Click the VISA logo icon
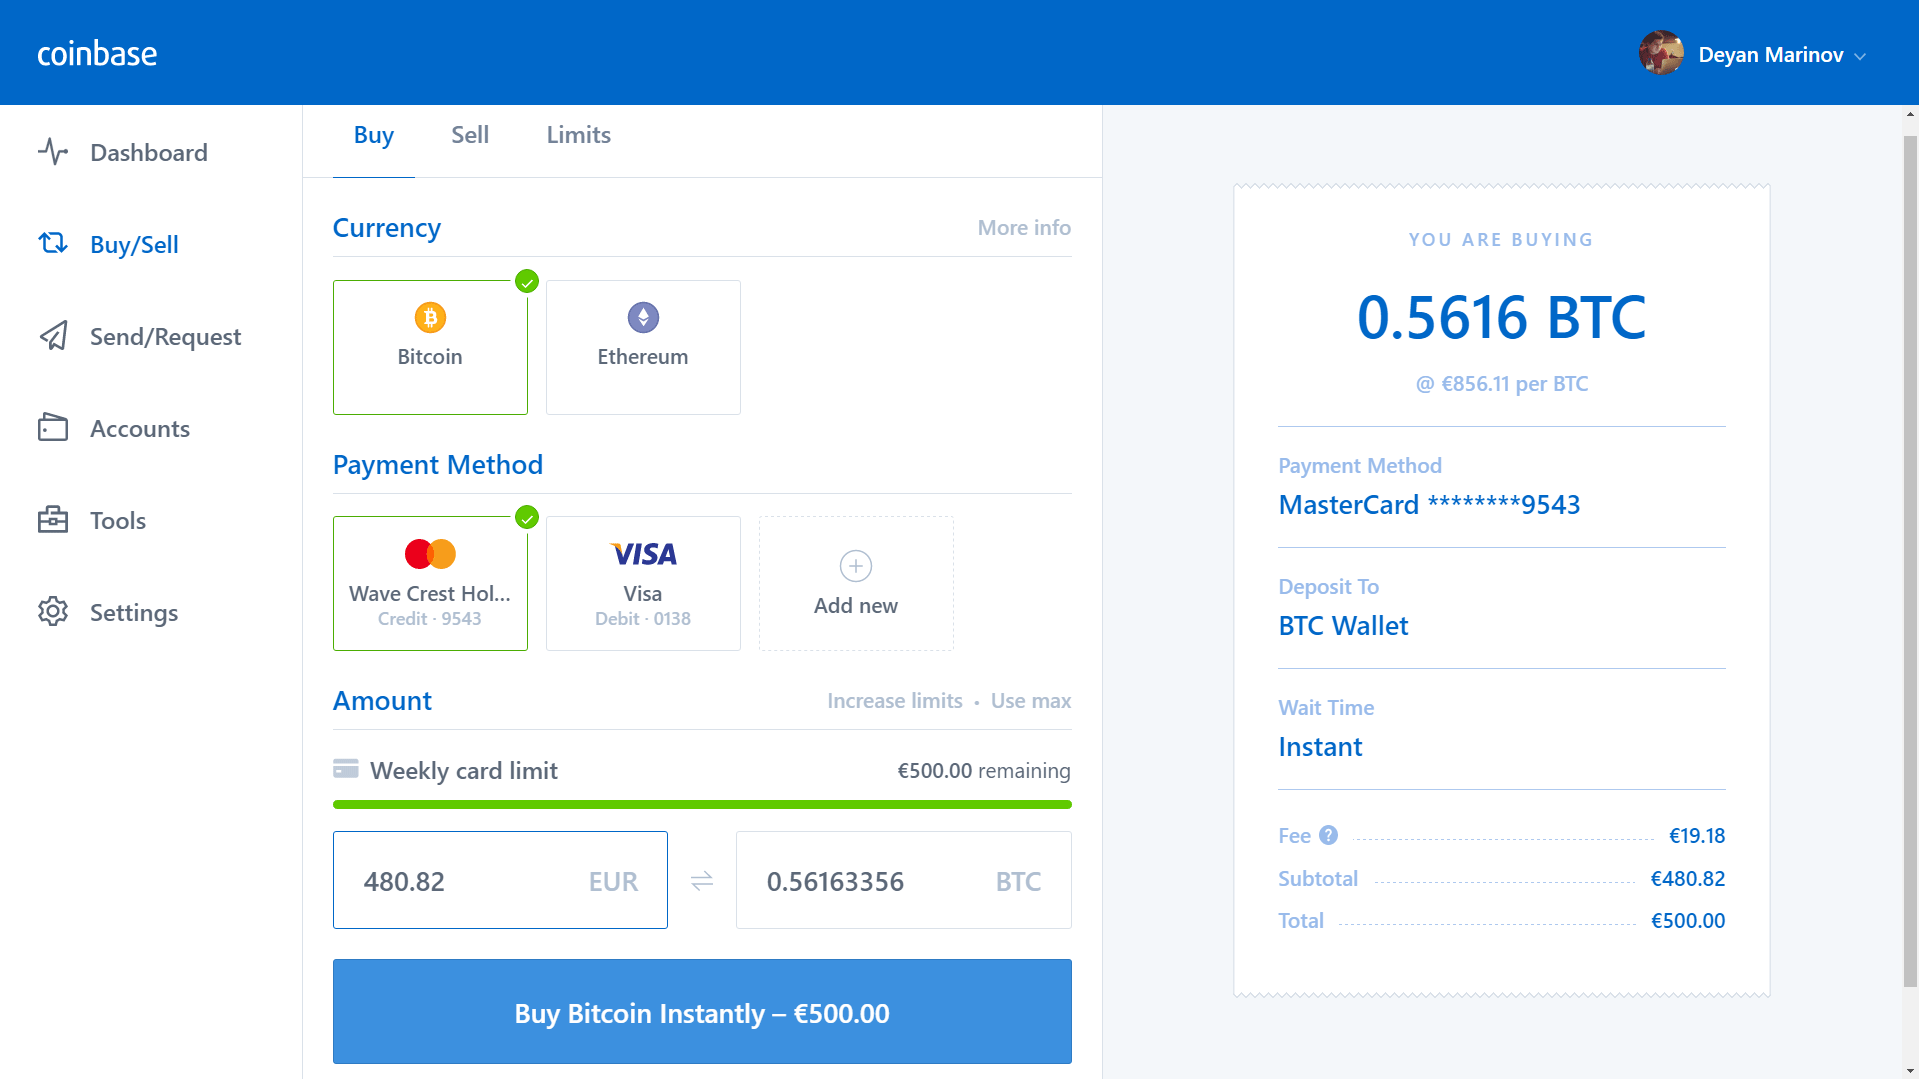1919x1079 pixels. pos(643,554)
